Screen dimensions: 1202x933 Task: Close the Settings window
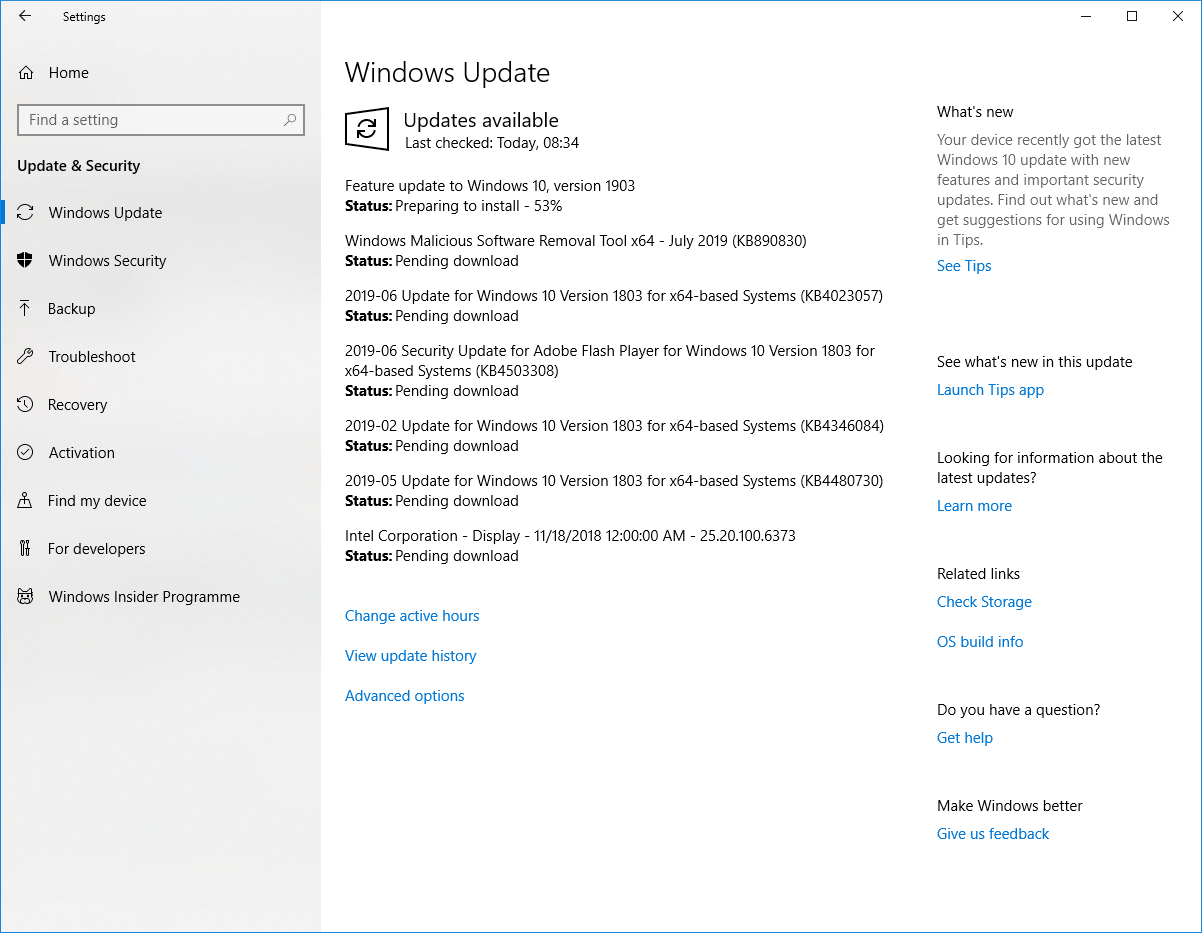pyautogui.click(x=1178, y=16)
